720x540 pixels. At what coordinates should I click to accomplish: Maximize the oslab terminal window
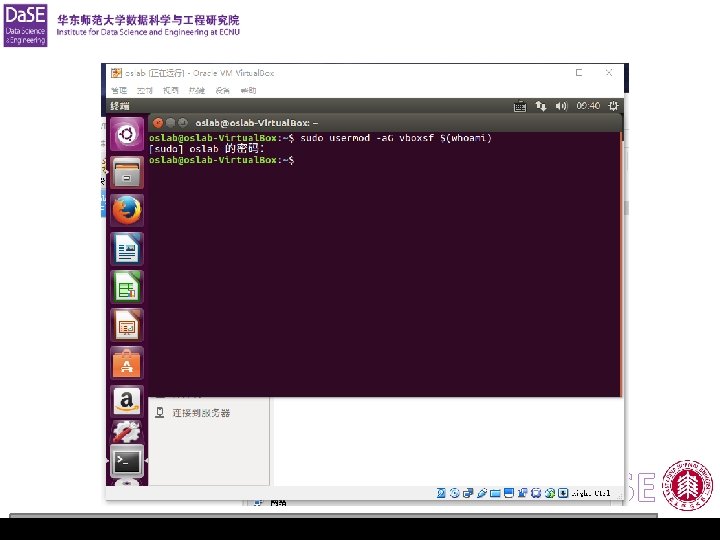(x=183, y=123)
